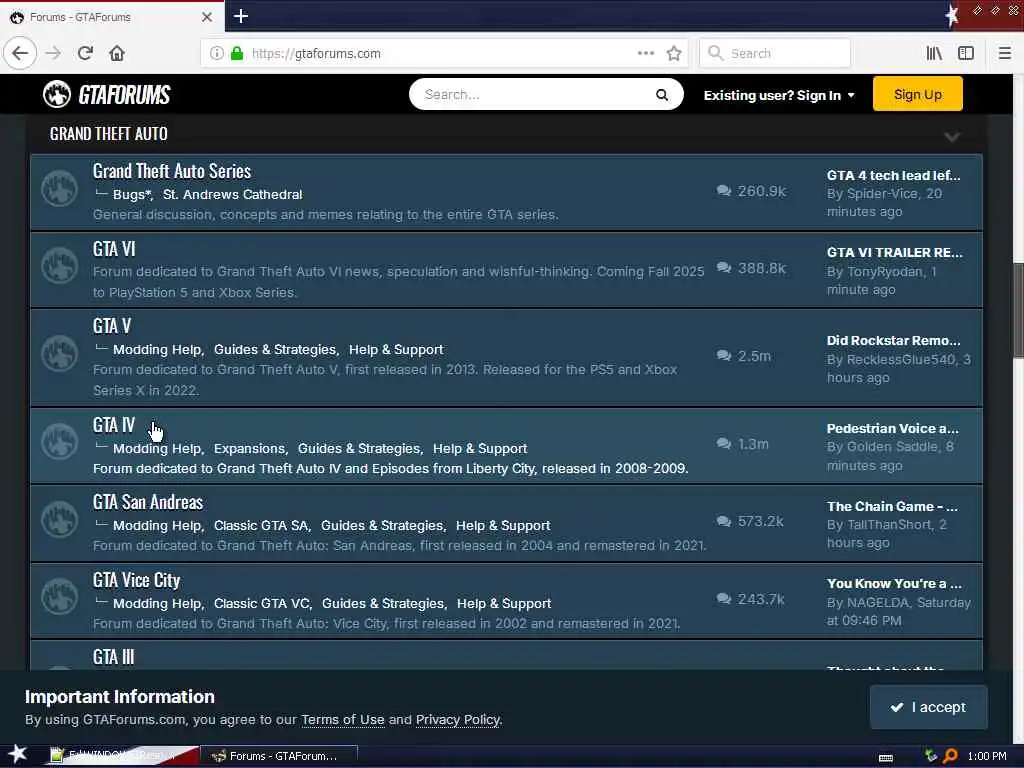
Task: Open page actions three-dot menu
Action: click(x=645, y=53)
